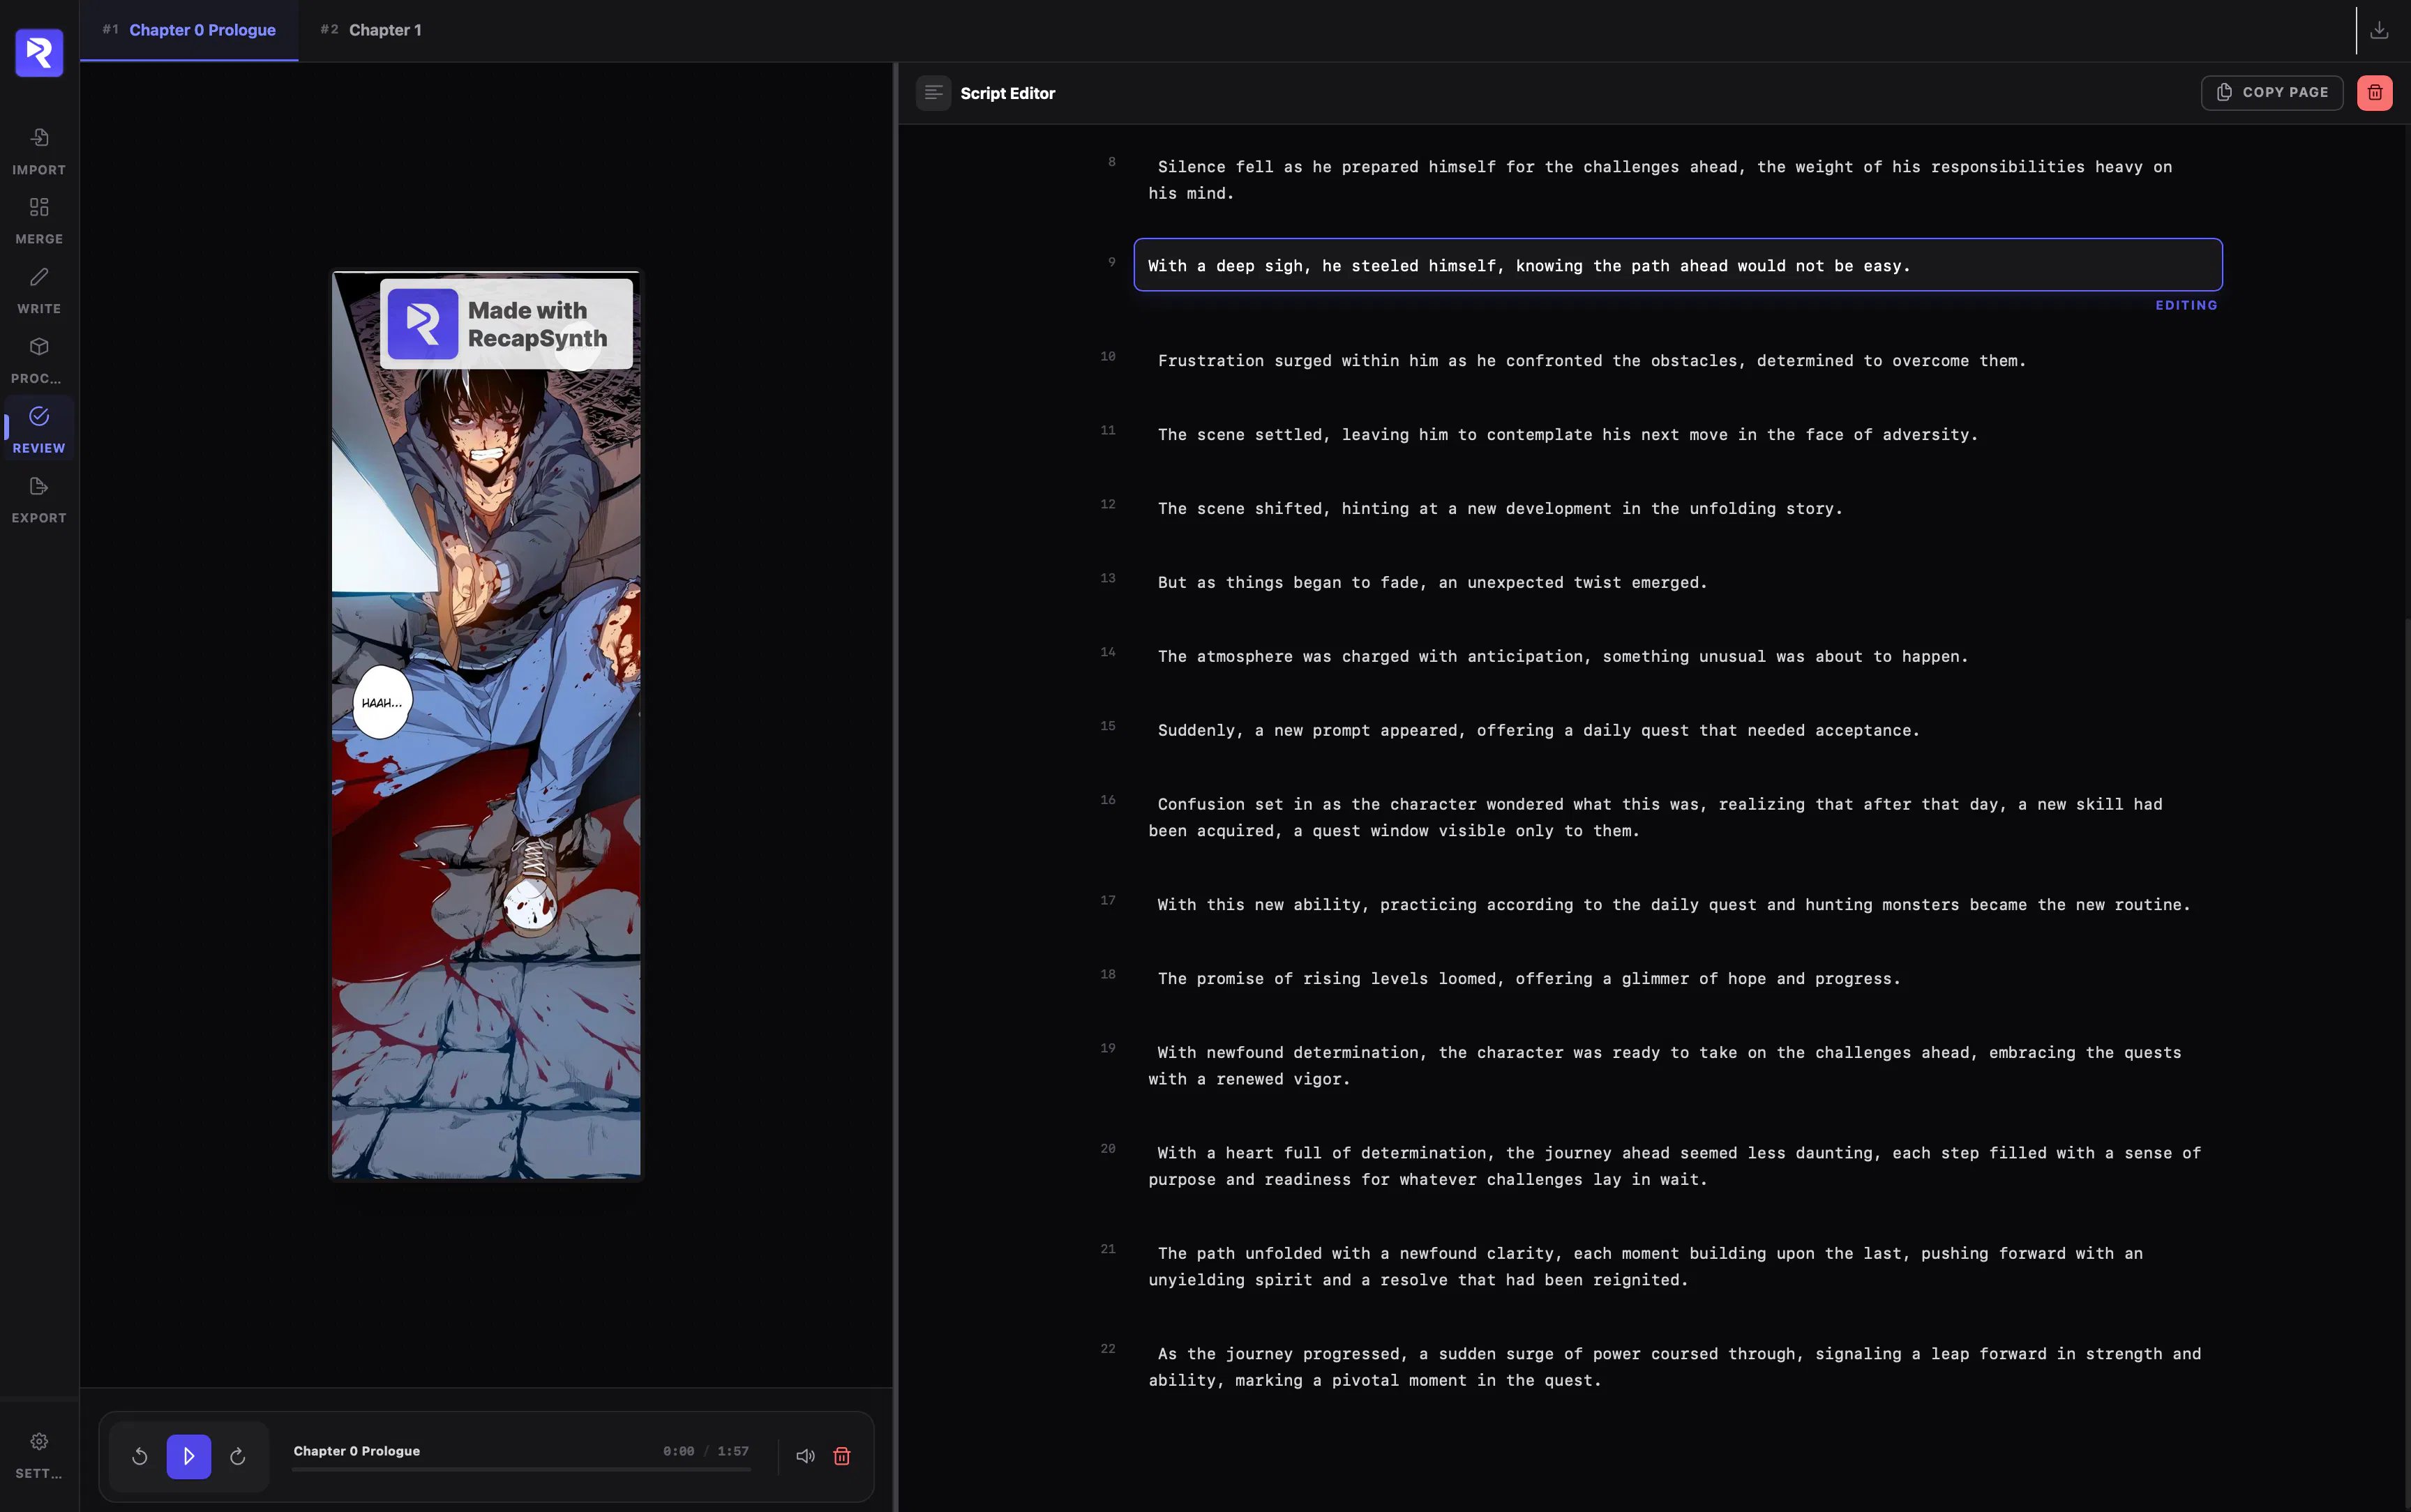Viewport: 2411px width, 1512px height.
Task: Switch to Chapter 0 Prologue tab
Action: point(189,30)
